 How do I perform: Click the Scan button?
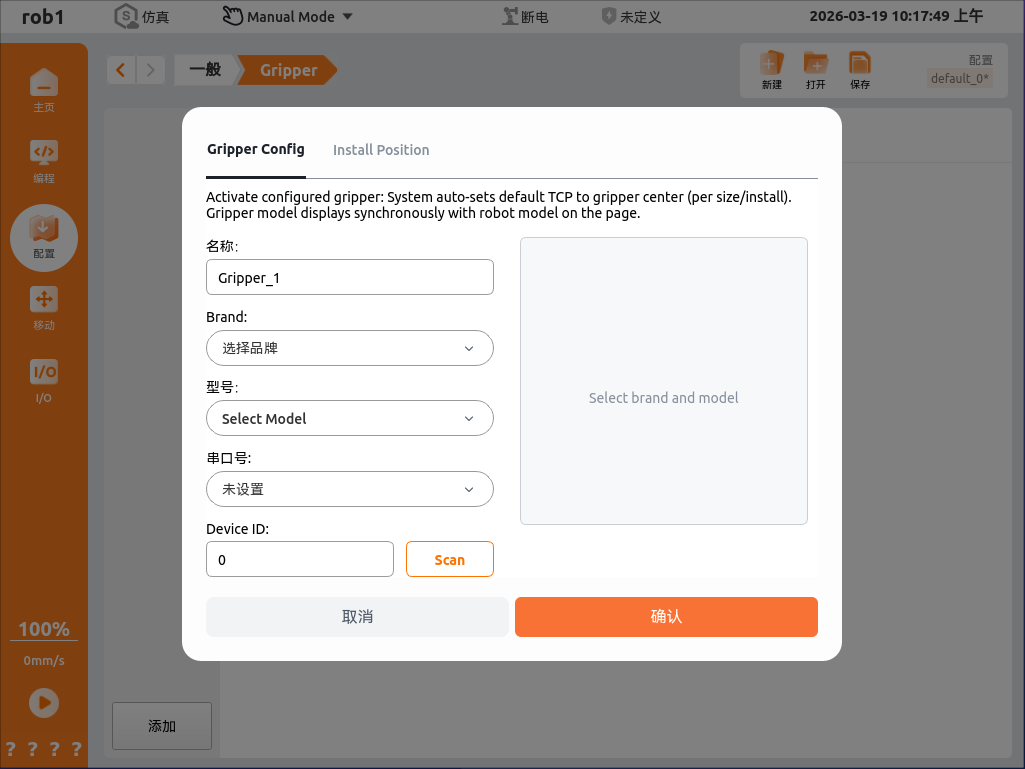coord(449,560)
